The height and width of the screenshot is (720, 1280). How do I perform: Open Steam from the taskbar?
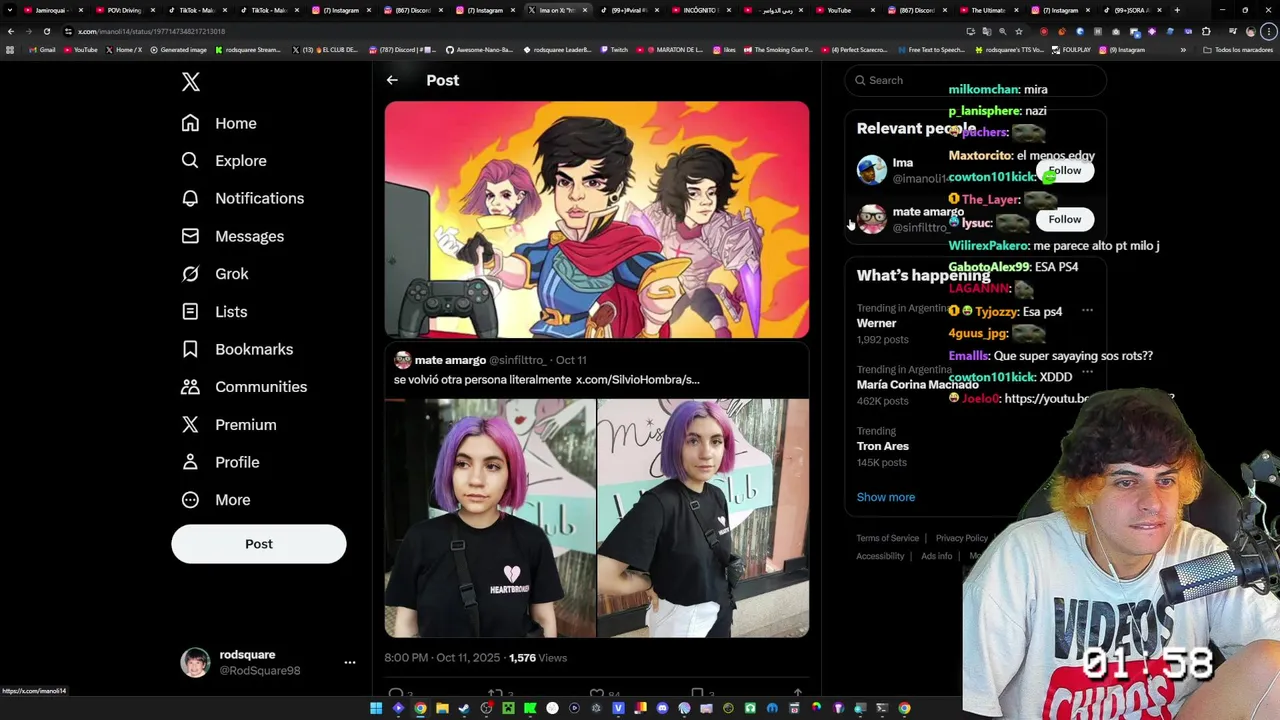pyautogui.click(x=464, y=708)
